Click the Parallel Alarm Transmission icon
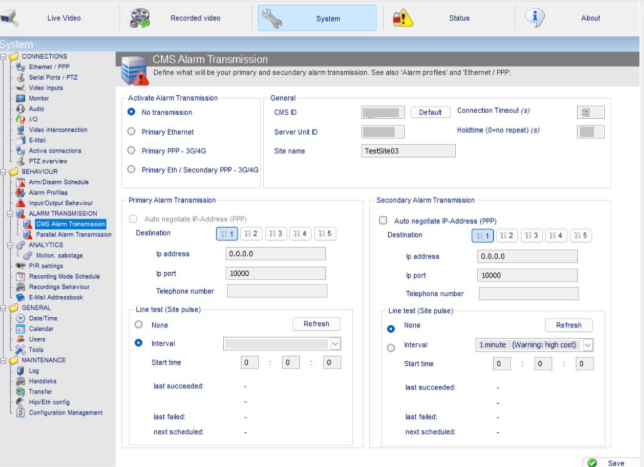Viewport: 644px width, 467px height. point(28,235)
